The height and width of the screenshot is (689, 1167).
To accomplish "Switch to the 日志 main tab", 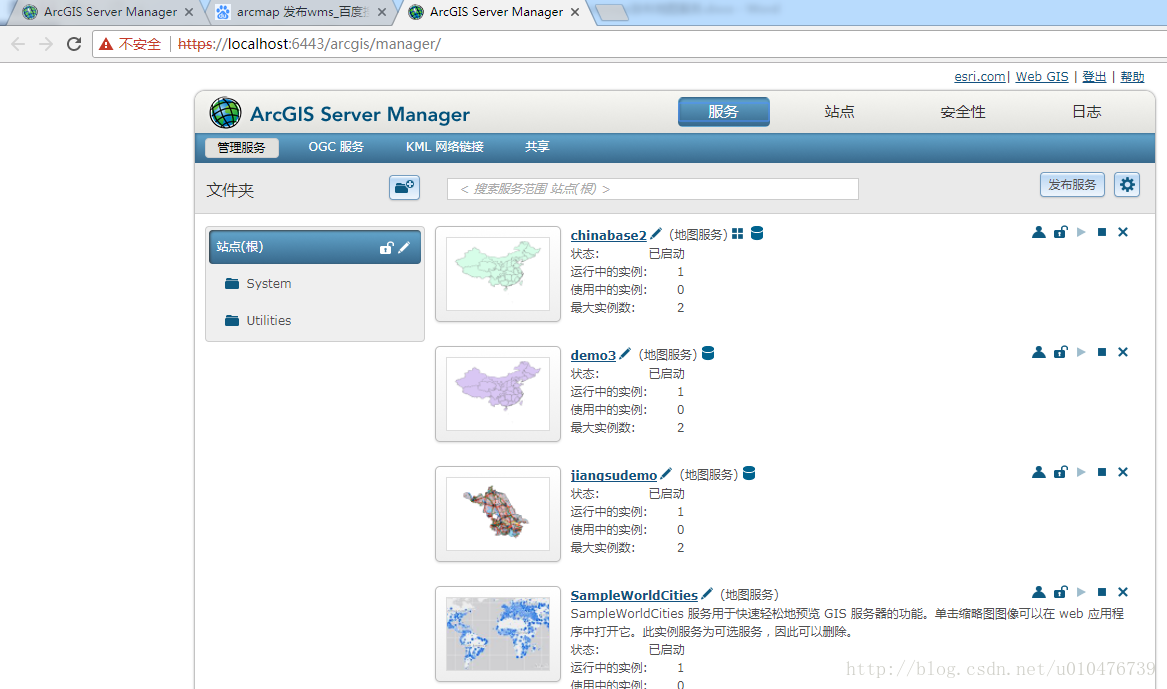I will click(x=1087, y=112).
